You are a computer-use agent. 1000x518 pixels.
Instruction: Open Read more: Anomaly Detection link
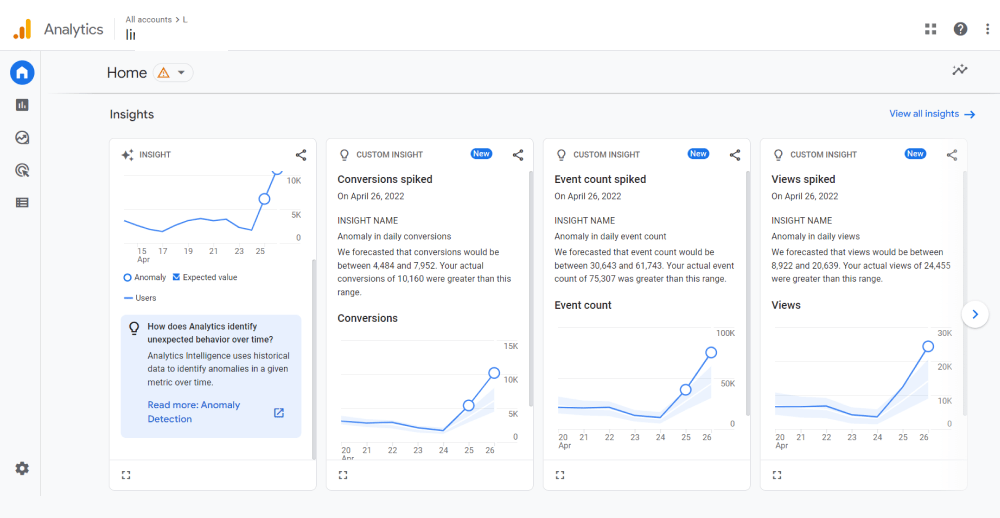point(194,412)
